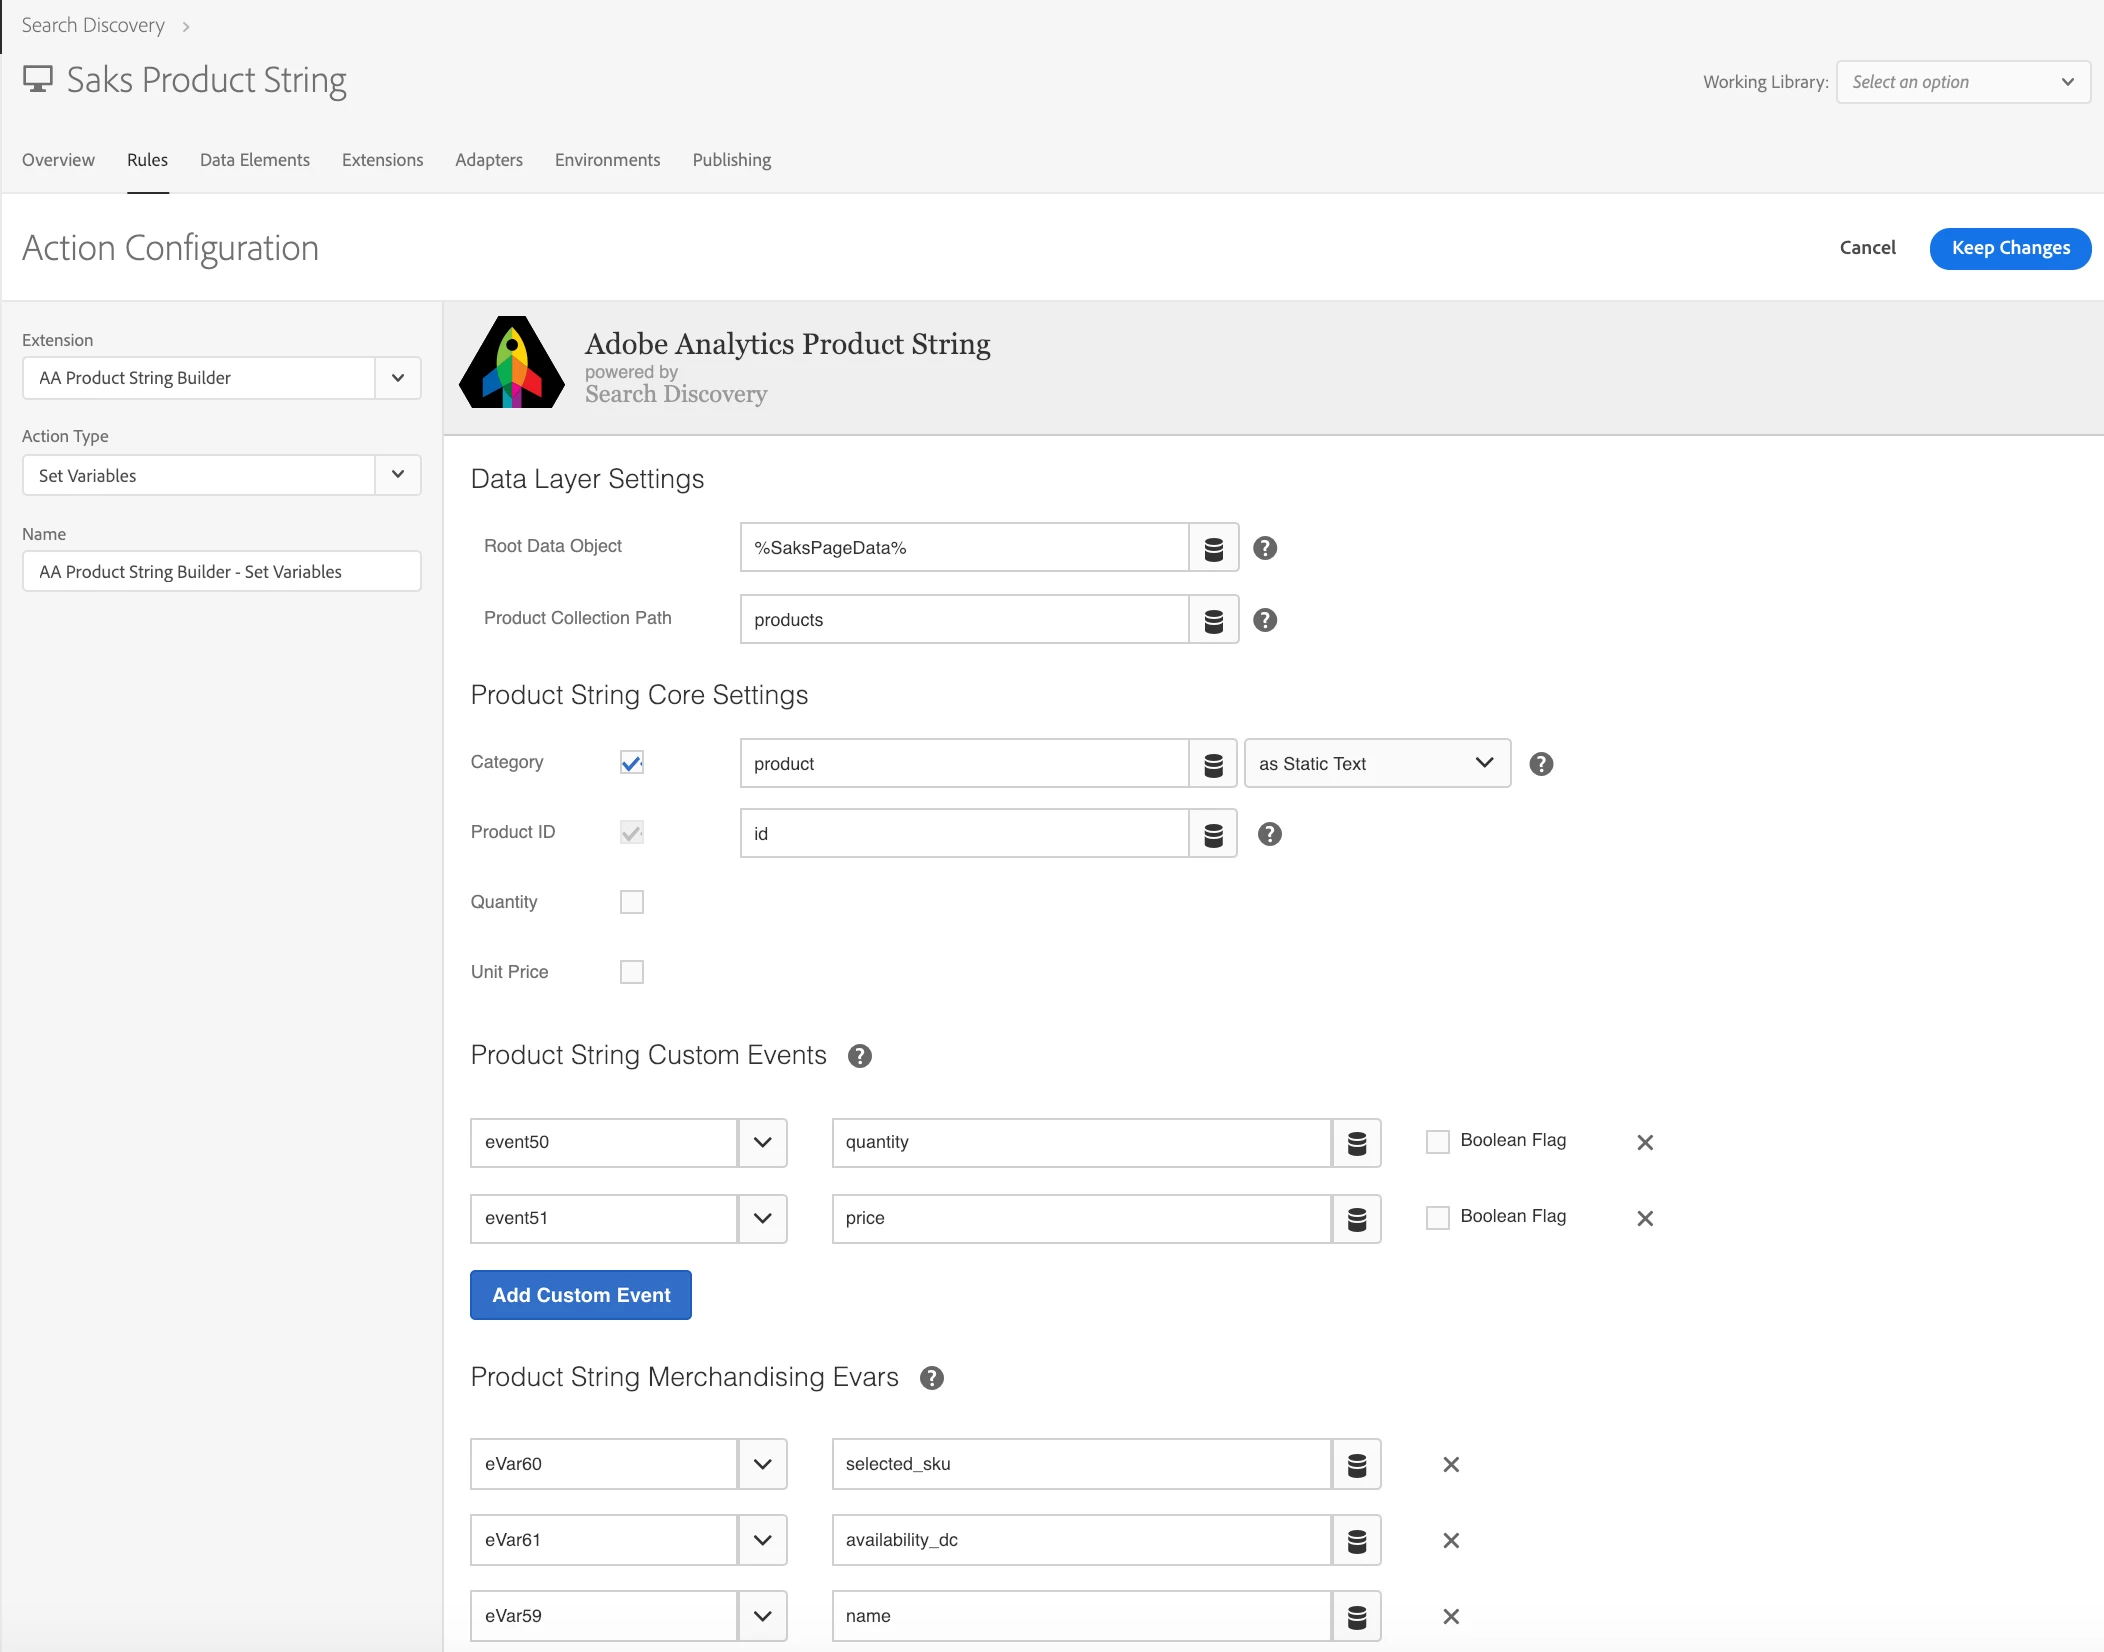
Task: Open the event50 event selector dropdown
Action: tap(762, 1142)
